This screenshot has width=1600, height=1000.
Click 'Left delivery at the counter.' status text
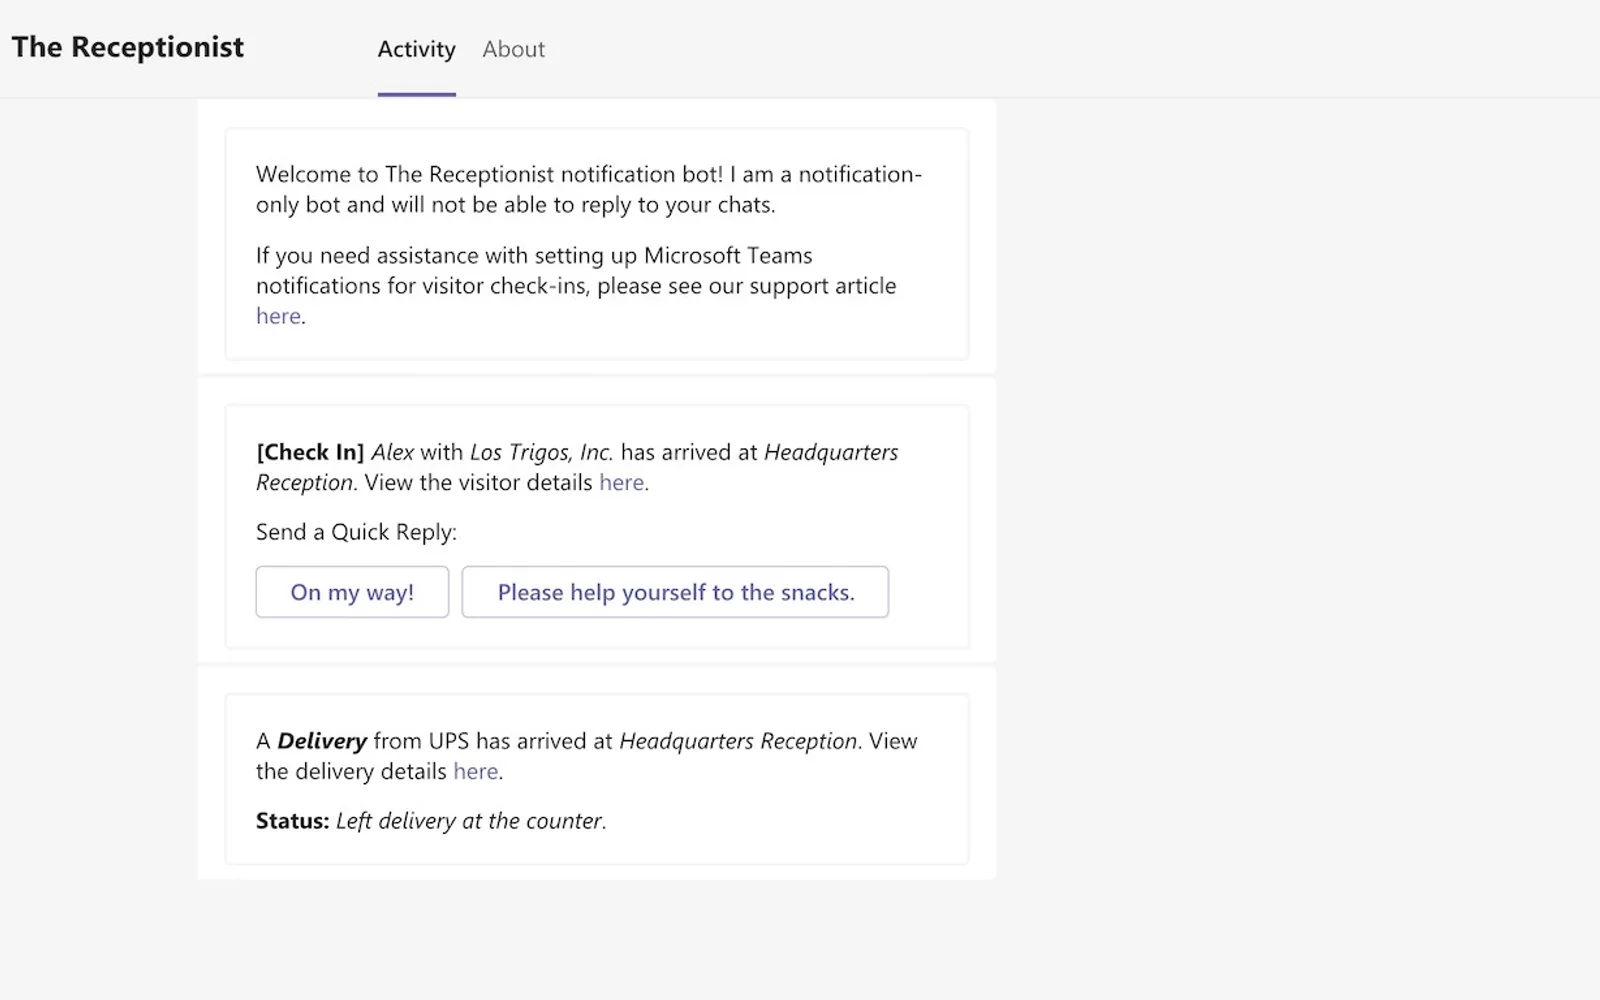pyautogui.click(x=471, y=821)
